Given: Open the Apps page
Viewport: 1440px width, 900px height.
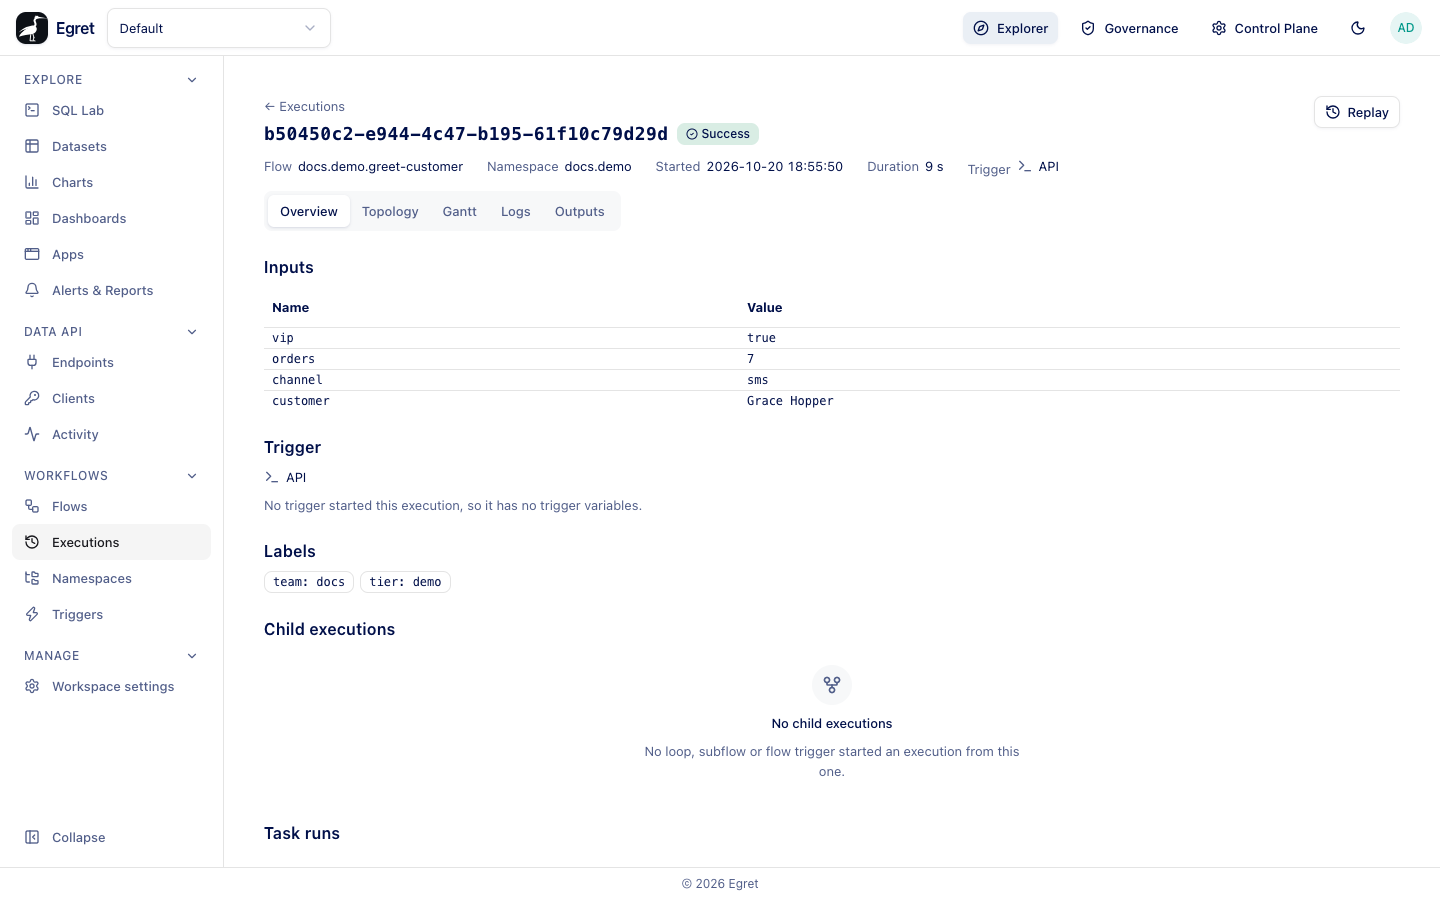Looking at the screenshot, I should click(111, 254).
